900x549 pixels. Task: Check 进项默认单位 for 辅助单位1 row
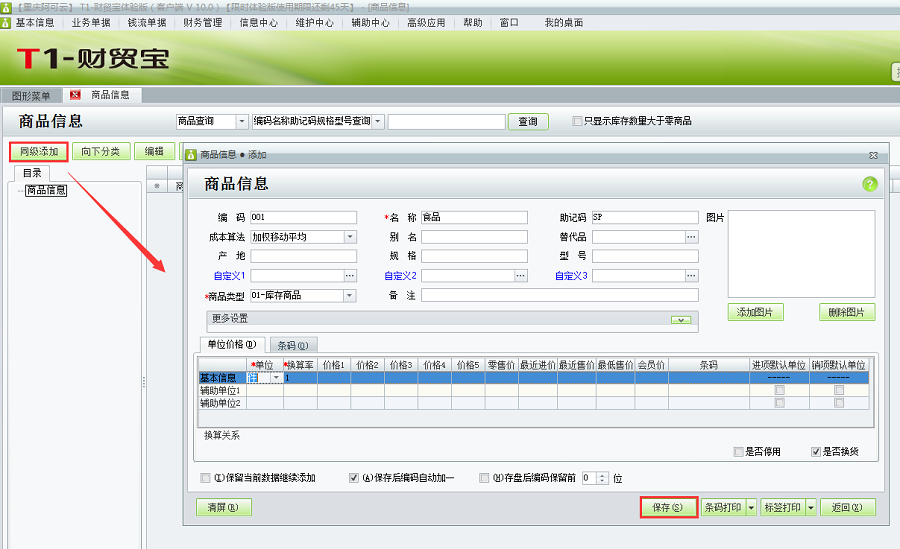[779, 391]
